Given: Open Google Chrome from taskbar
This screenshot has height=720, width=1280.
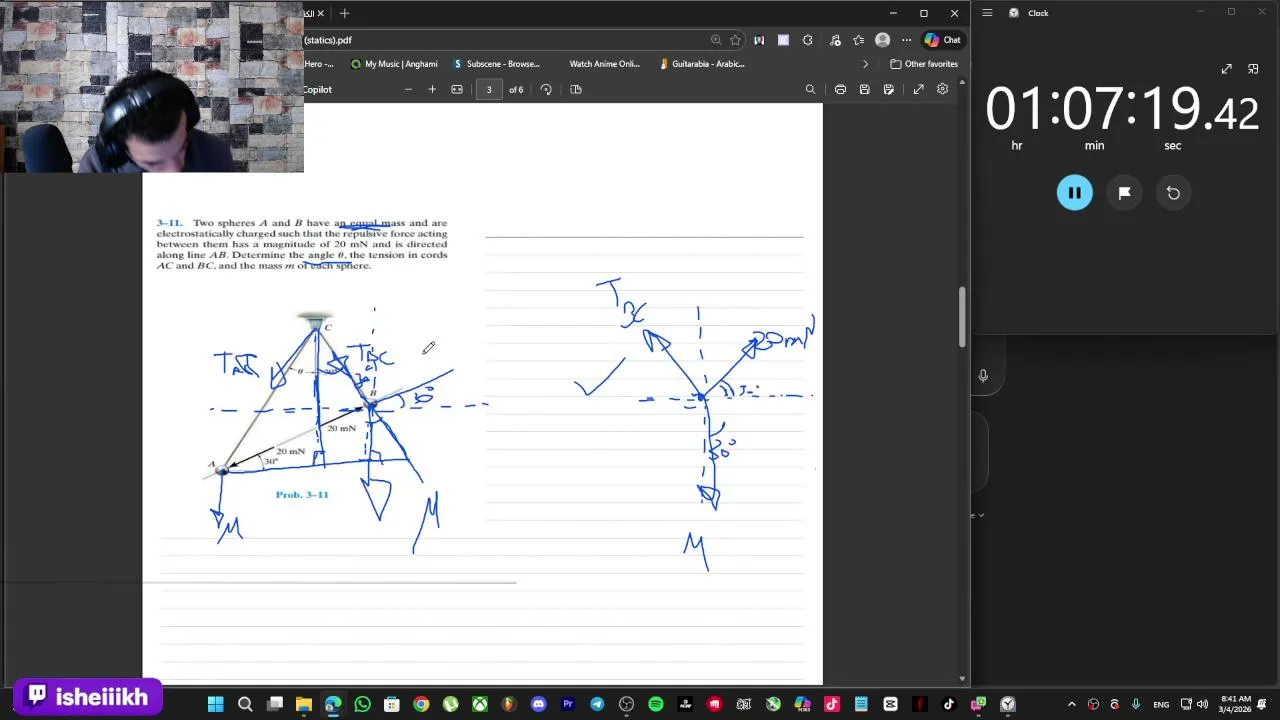Looking at the screenshot, I should click(x=421, y=704).
